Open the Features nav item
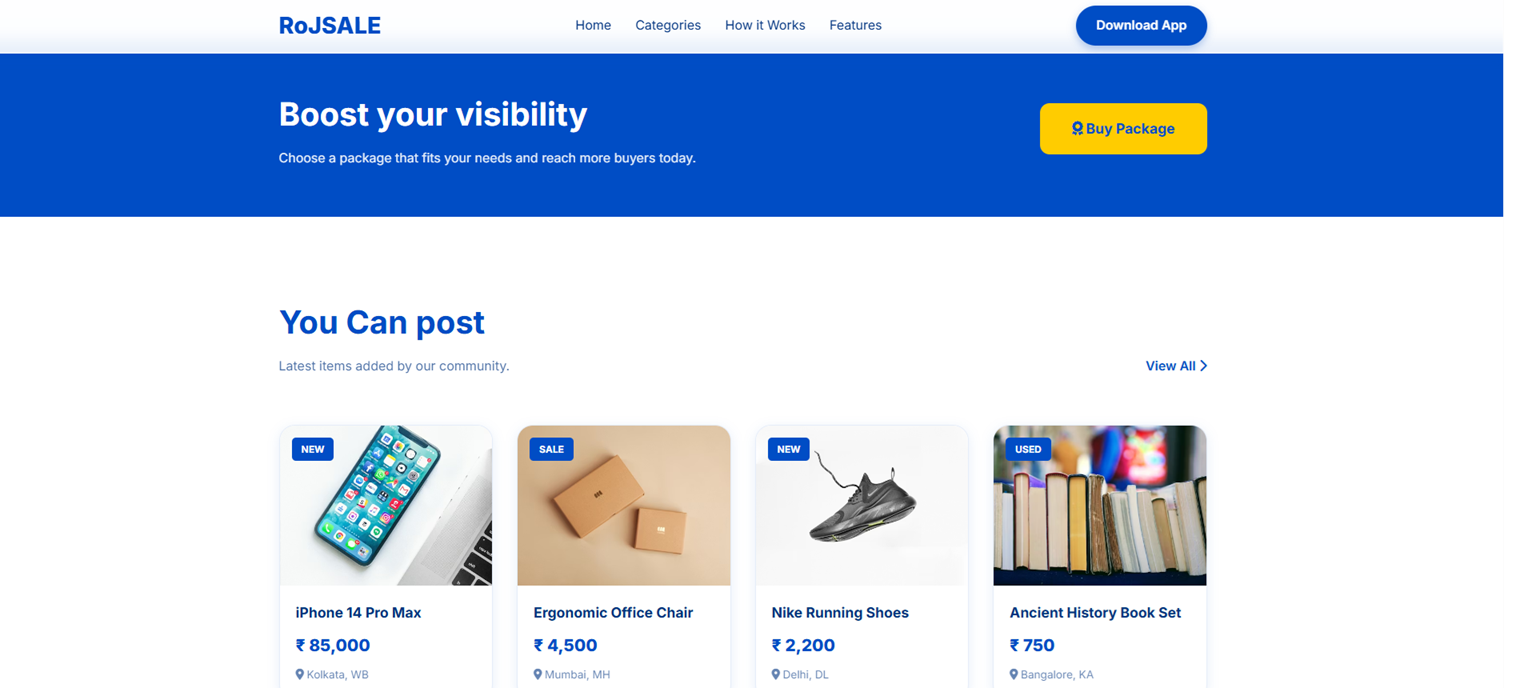The width and height of the screenshot is (1515, 688). point(855,25)
